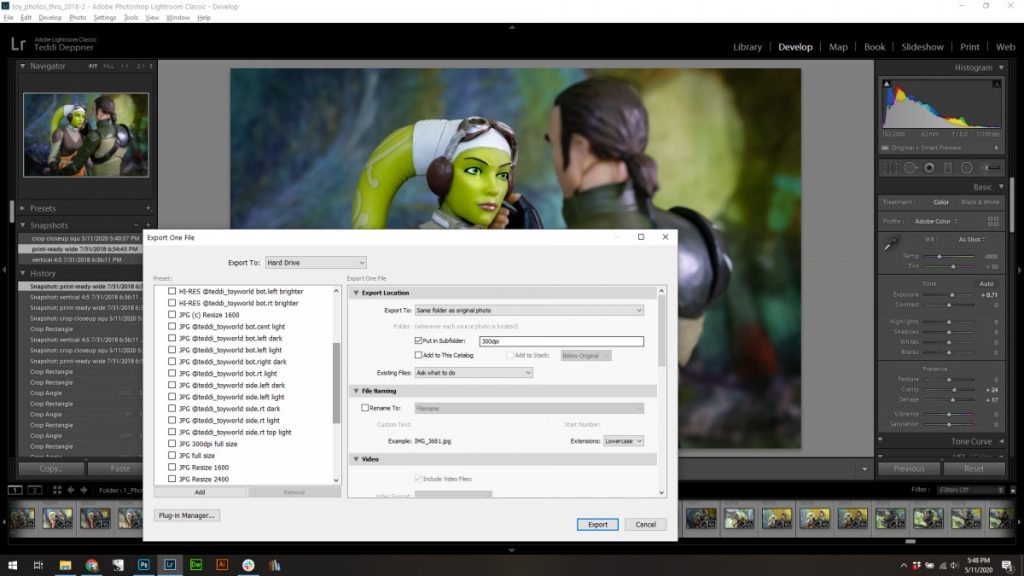Image resolution: width=1024 pixels, height=576 pixels.
Task: Go forward using the filmstrip right arrow
Action: tap(84, 490)
